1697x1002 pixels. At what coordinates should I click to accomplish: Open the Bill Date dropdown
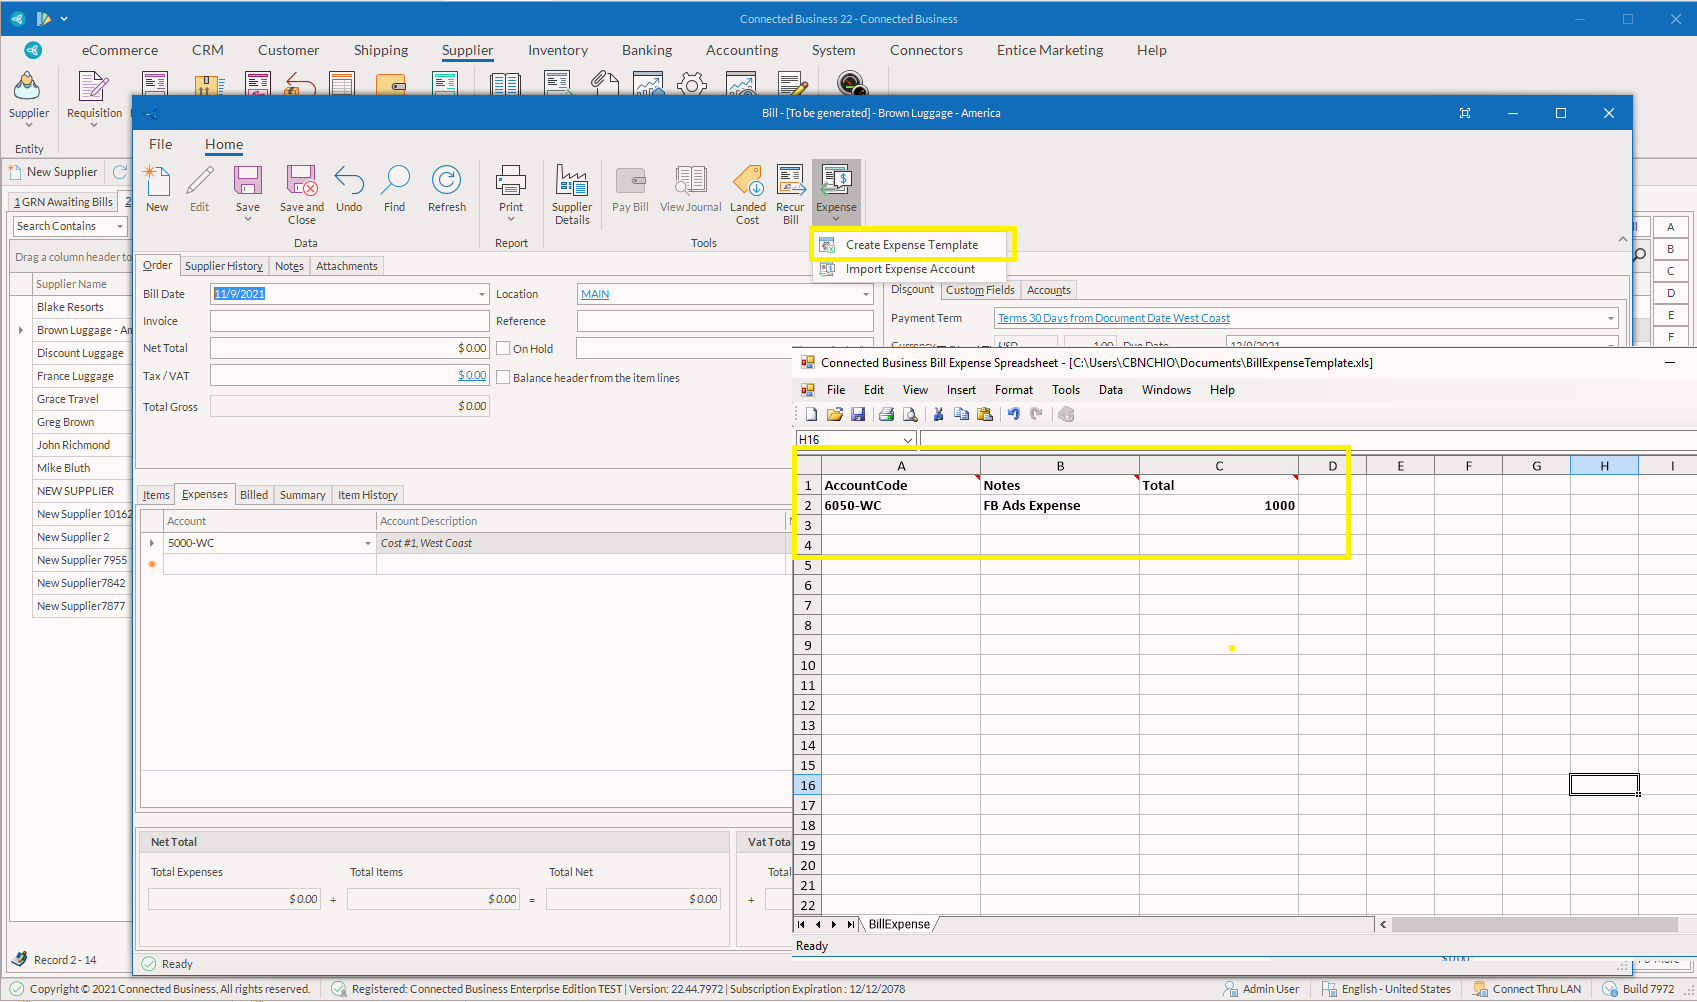tap(481, 294)
